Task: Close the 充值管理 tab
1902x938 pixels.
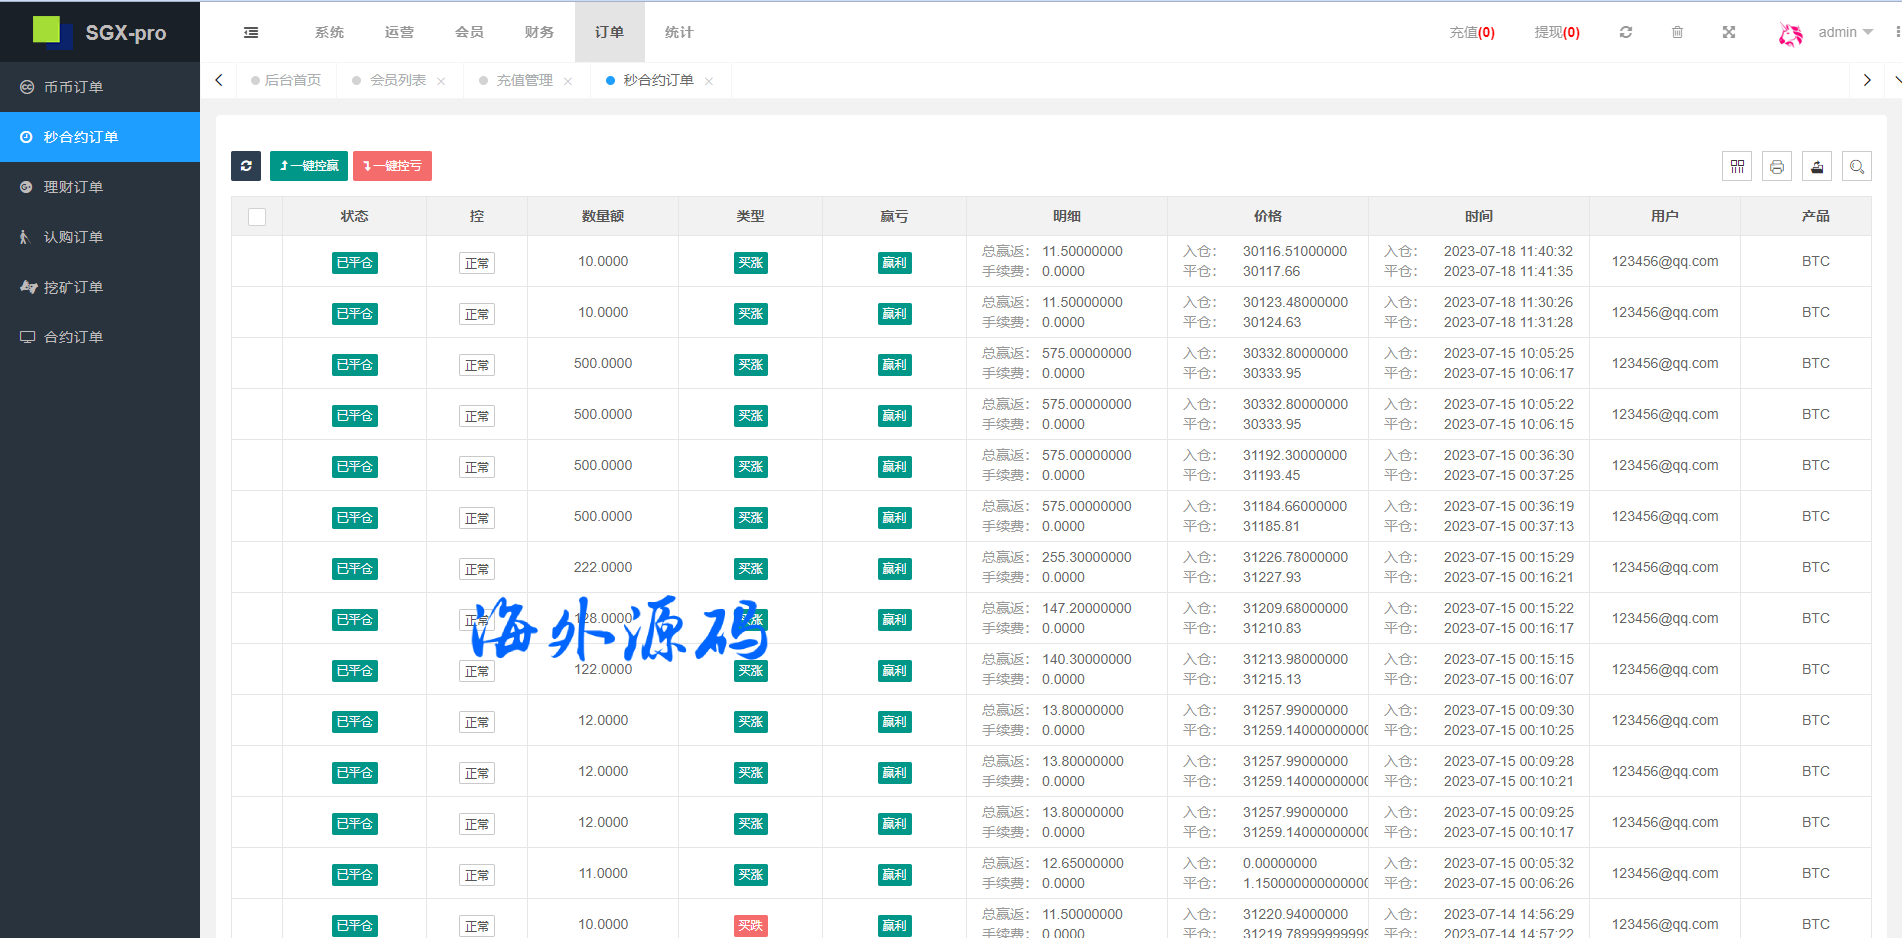Action: coord(568,81)
